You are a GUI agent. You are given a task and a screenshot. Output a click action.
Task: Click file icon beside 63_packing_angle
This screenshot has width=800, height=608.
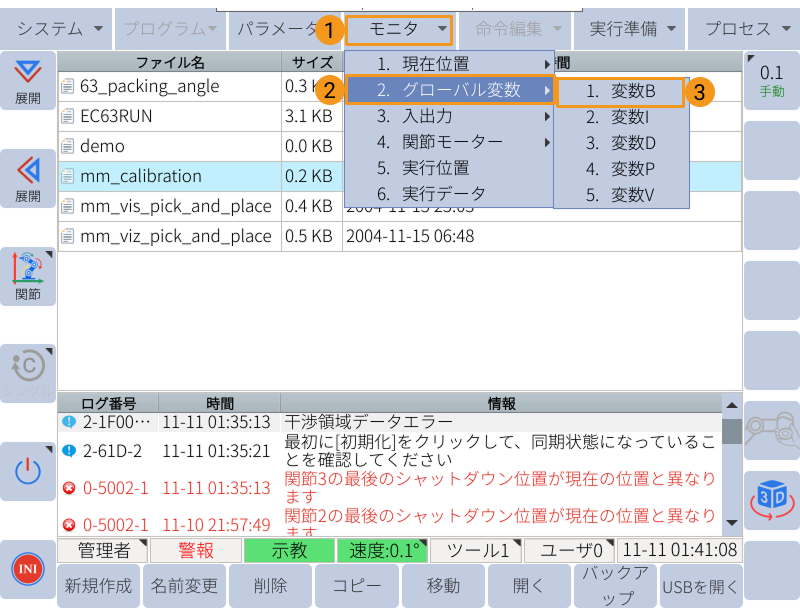pos(67,86)
